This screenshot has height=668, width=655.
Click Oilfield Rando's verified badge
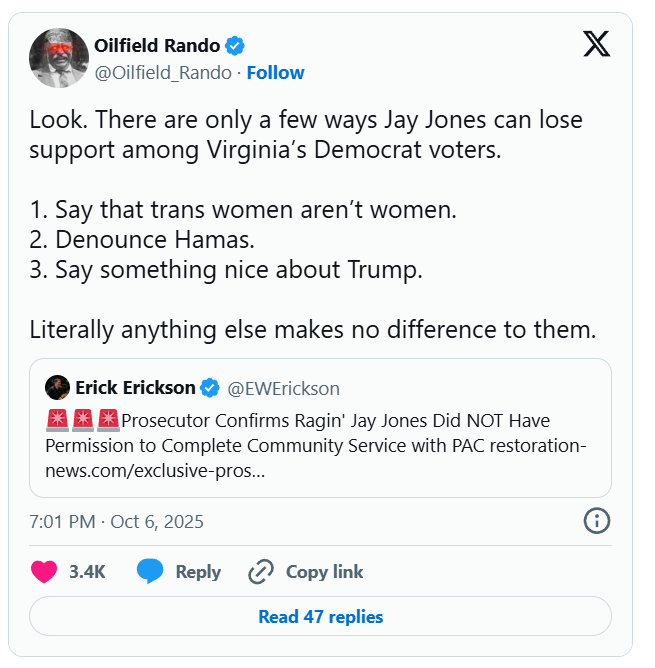coord(235,45)
